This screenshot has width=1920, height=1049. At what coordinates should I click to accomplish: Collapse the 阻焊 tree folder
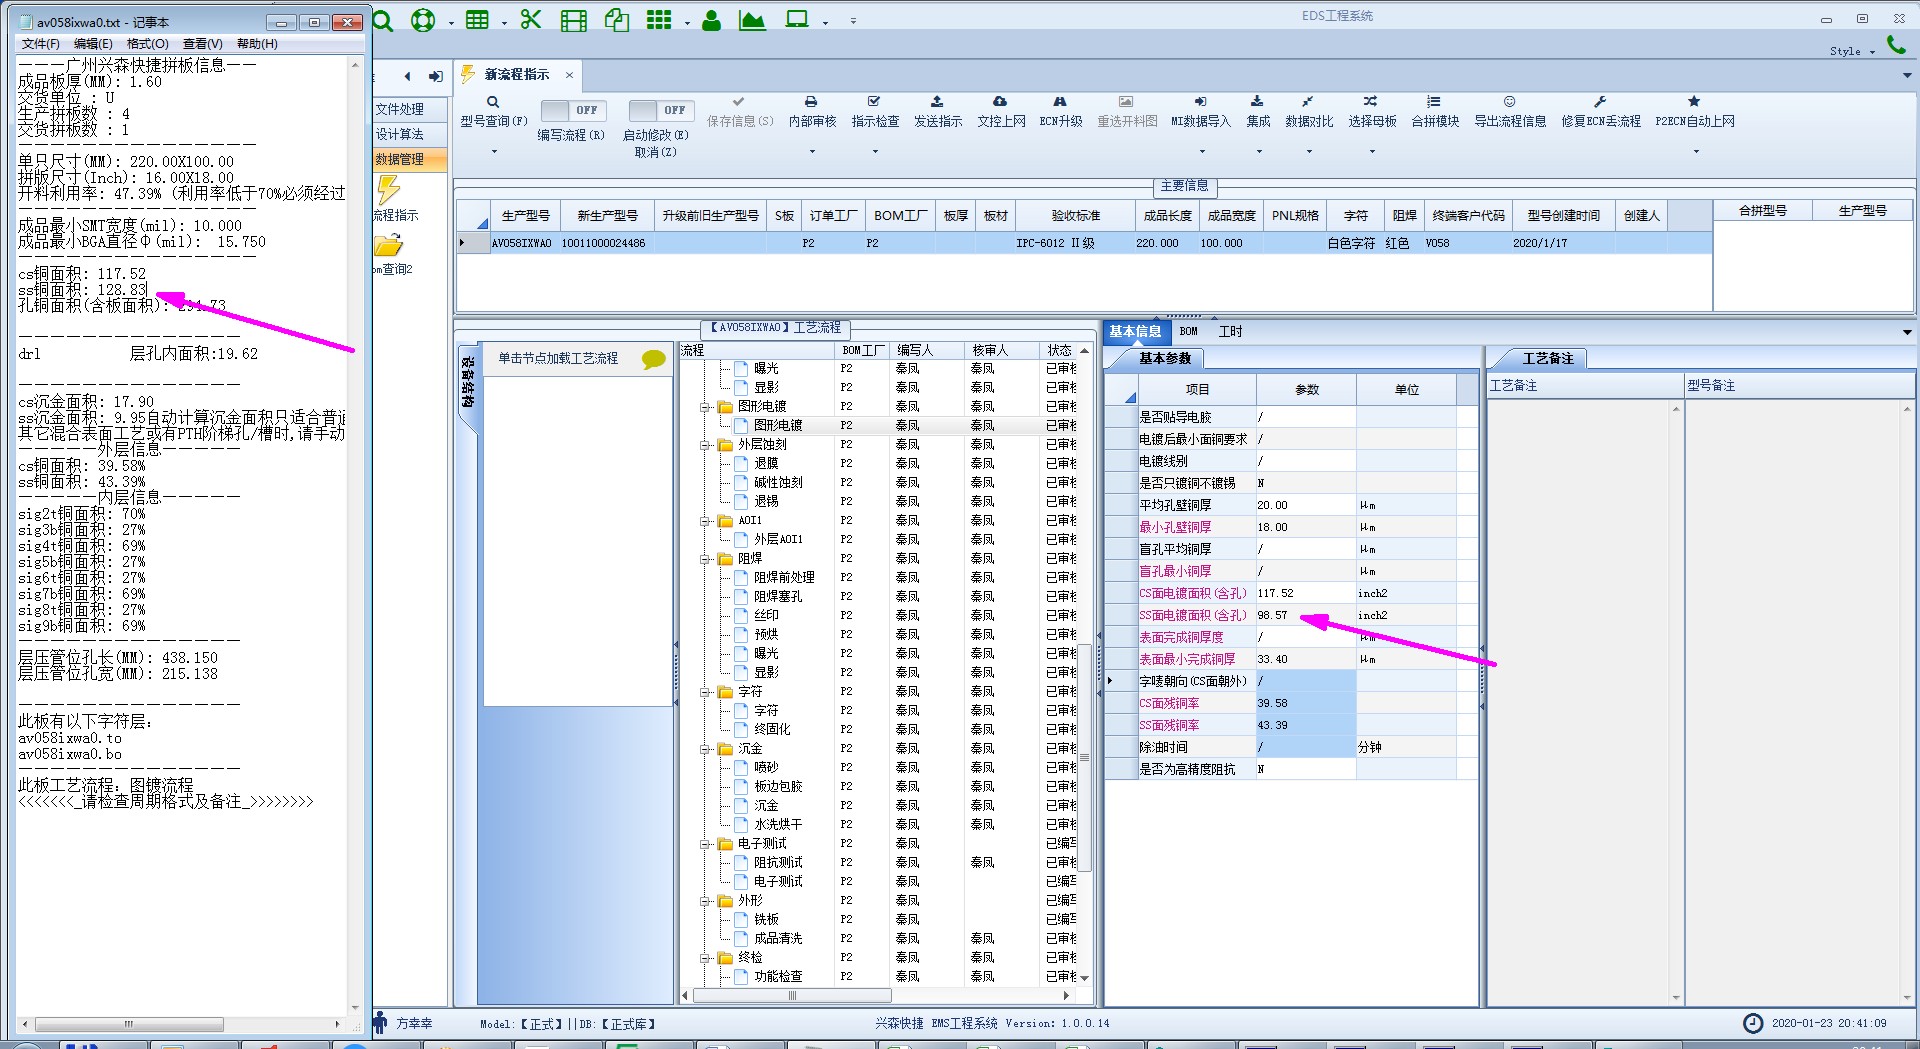point(705,559)
